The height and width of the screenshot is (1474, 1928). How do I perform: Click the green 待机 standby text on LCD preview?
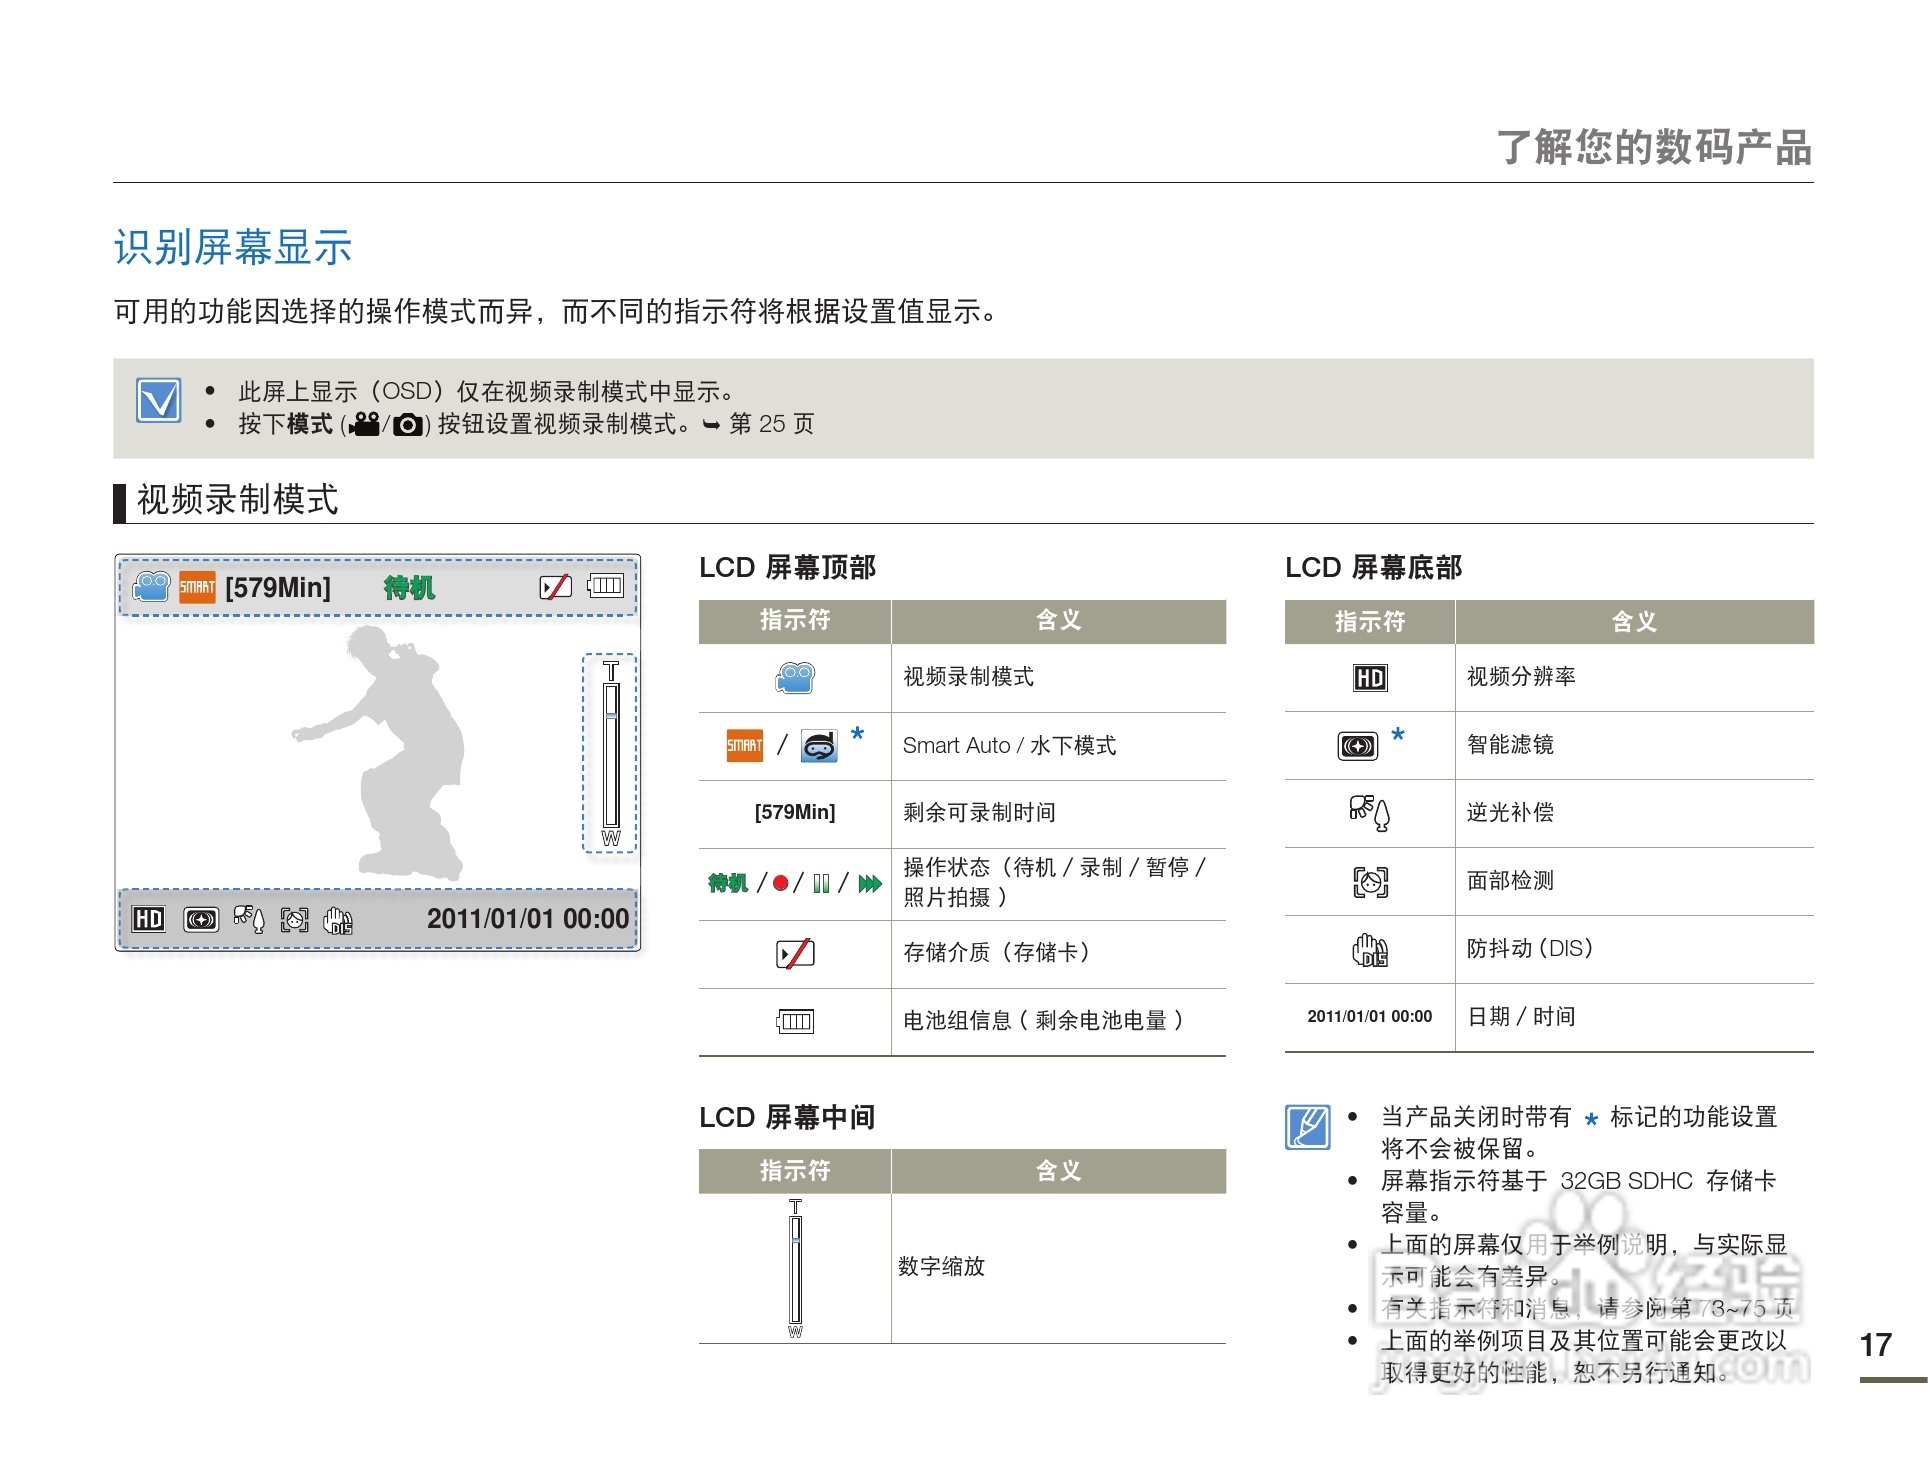point(409,588)
